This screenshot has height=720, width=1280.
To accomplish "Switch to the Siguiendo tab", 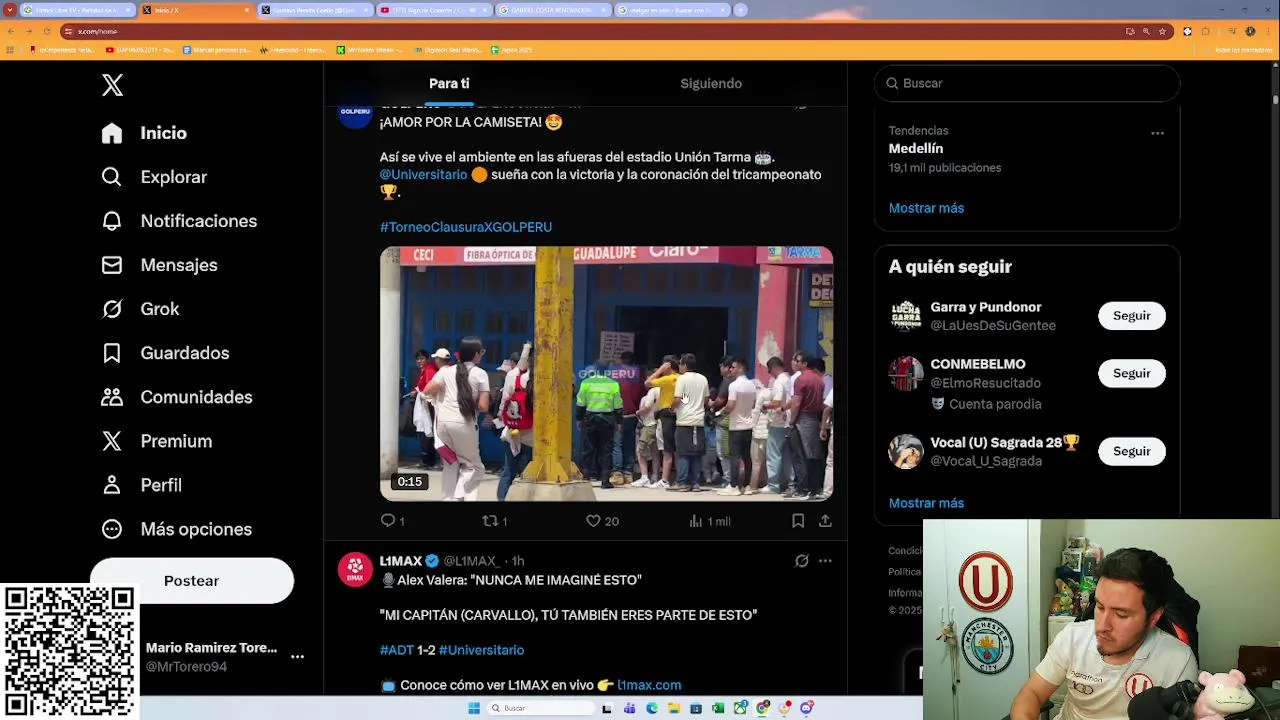I will pyautogui.click(x=711, y=84).
